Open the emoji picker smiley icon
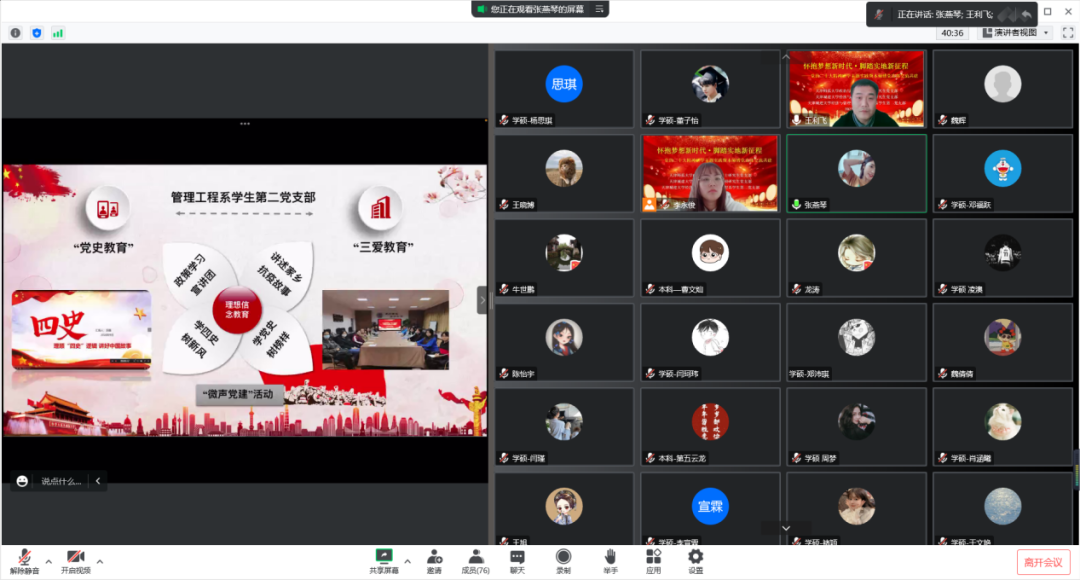 point(22,481)
